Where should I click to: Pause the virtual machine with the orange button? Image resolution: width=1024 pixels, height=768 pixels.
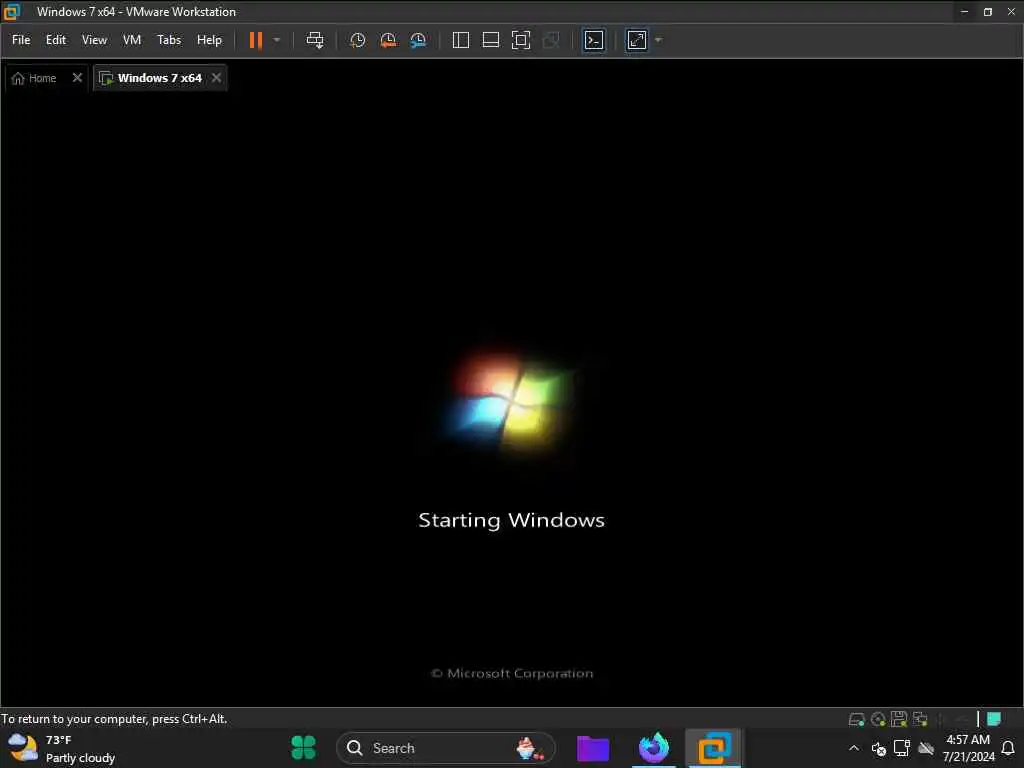[255, 40]
